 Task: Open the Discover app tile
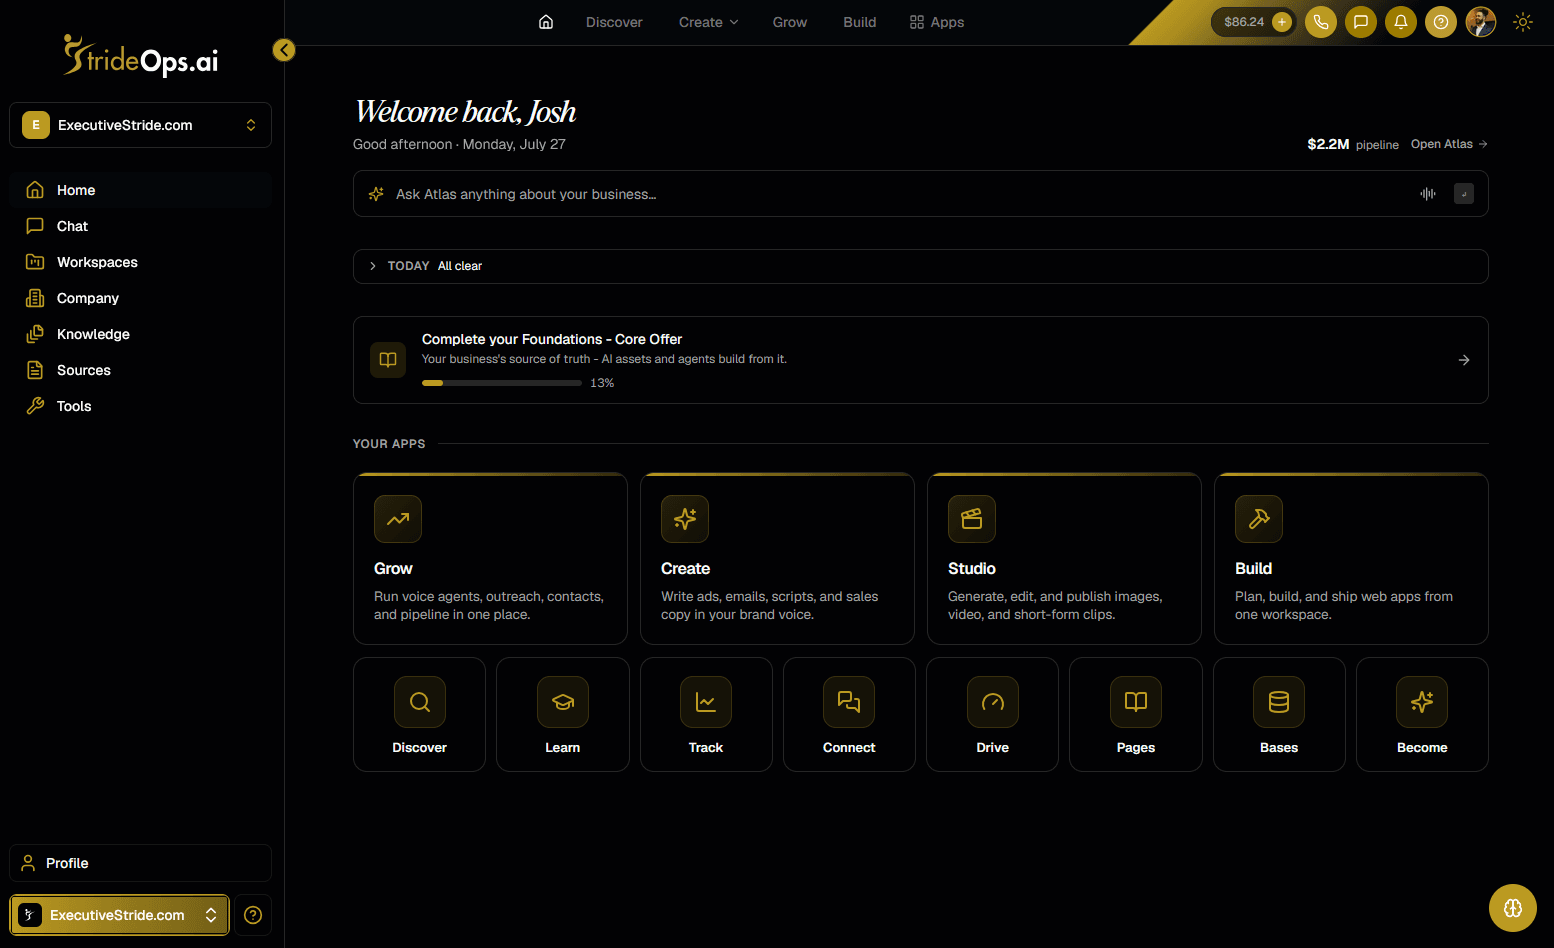click(419, 714)
